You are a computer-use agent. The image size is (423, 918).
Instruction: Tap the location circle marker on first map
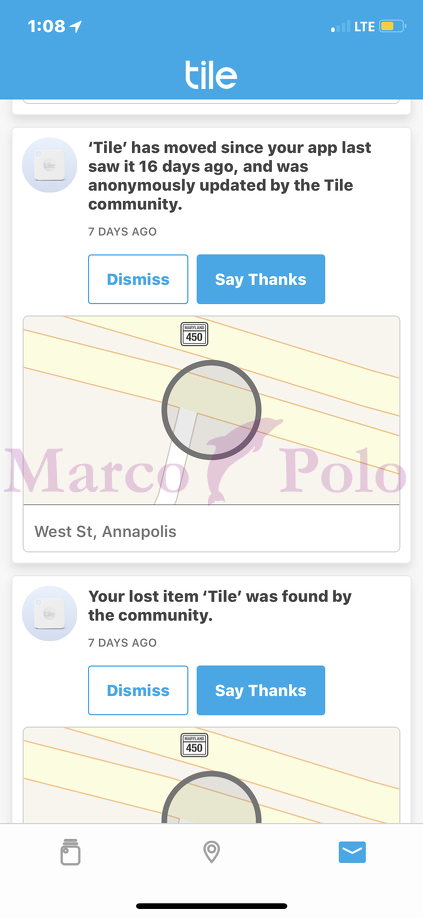(211, 409)
